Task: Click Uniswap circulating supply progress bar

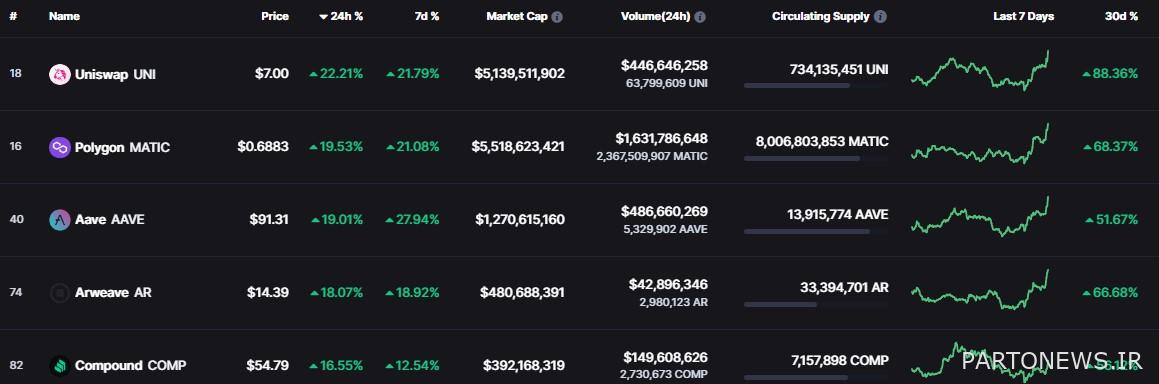Action: 816,86
